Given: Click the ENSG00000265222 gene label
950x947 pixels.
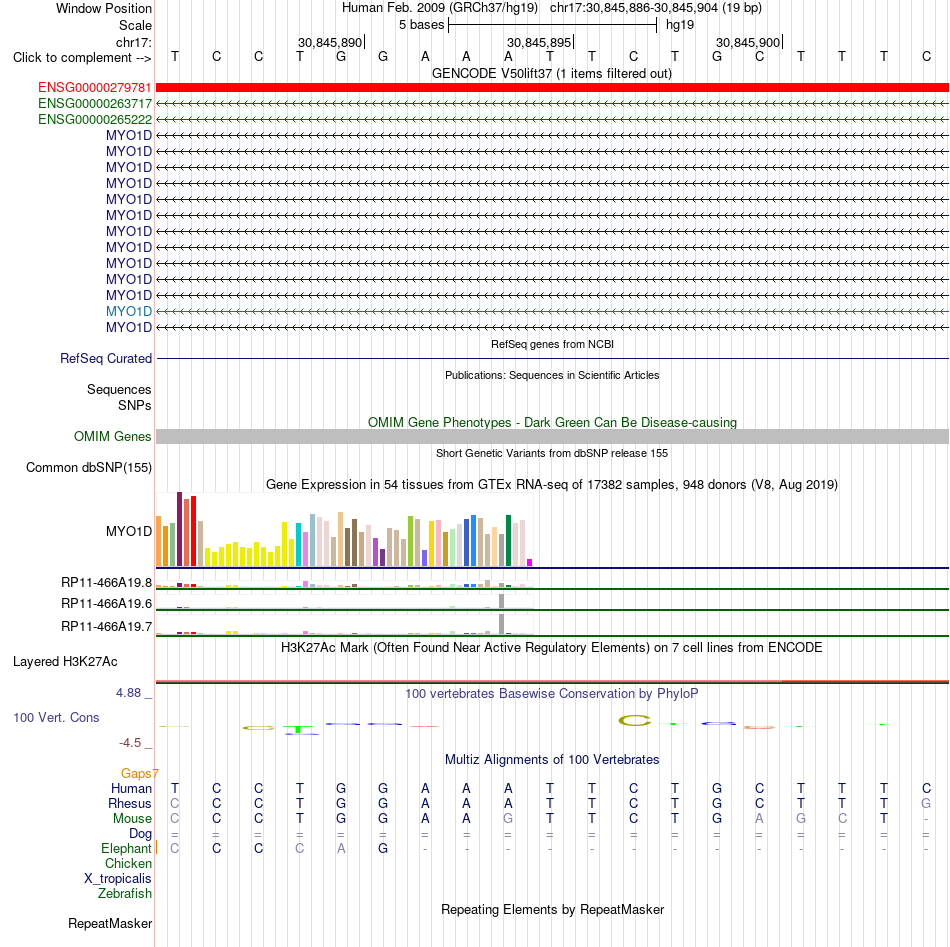Looking at the screenshot, I should point(95,119).
